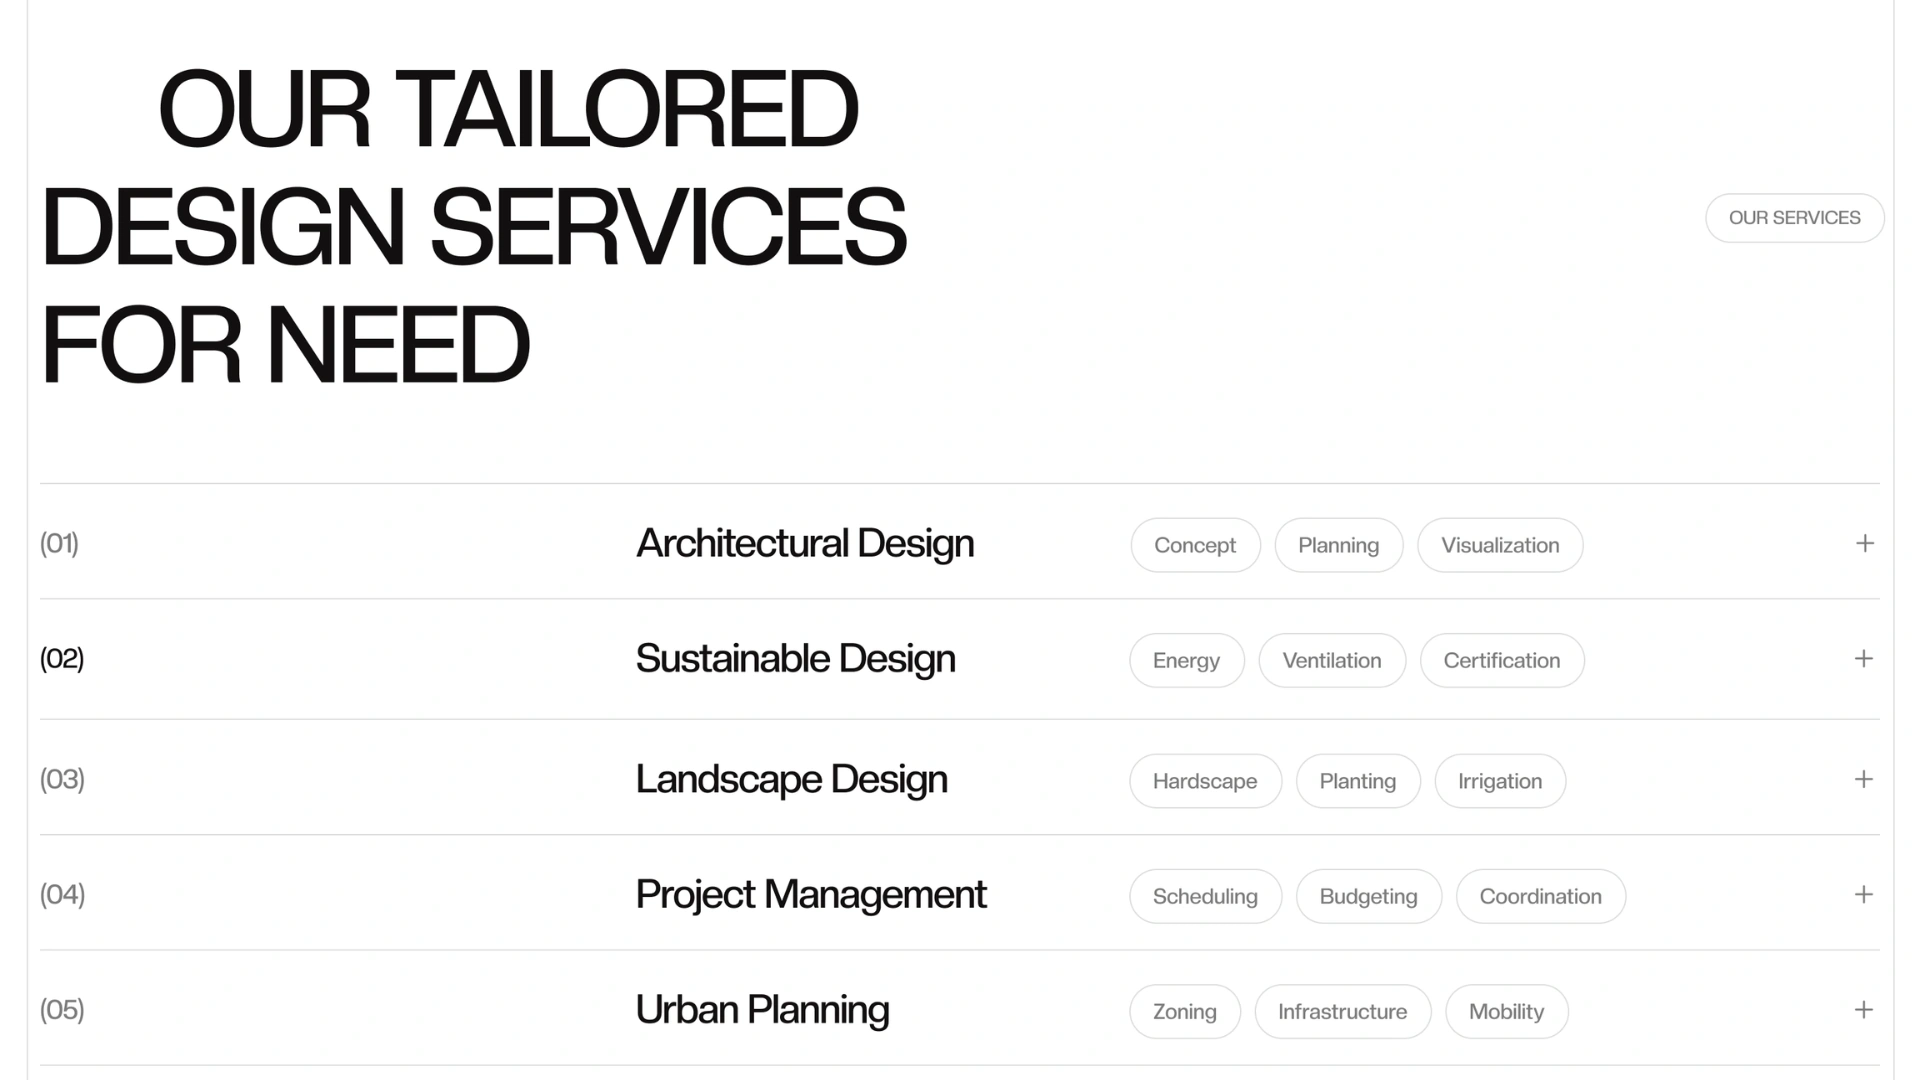This screenshot has width=1920, height=1080.
Task: Open the Architectural Design service title
Action: [x=805, y=544]
